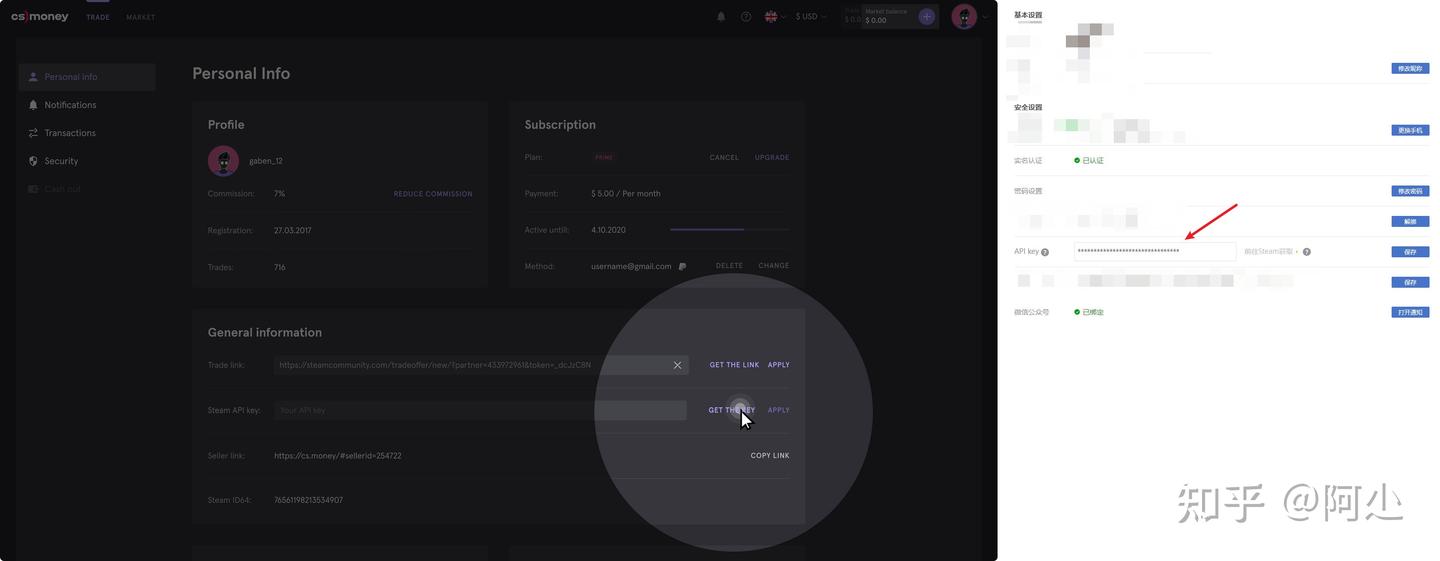Click COPY LINK for the seller link
Image resolution: width=1440 pixels, height=561 pixels.
770,456
